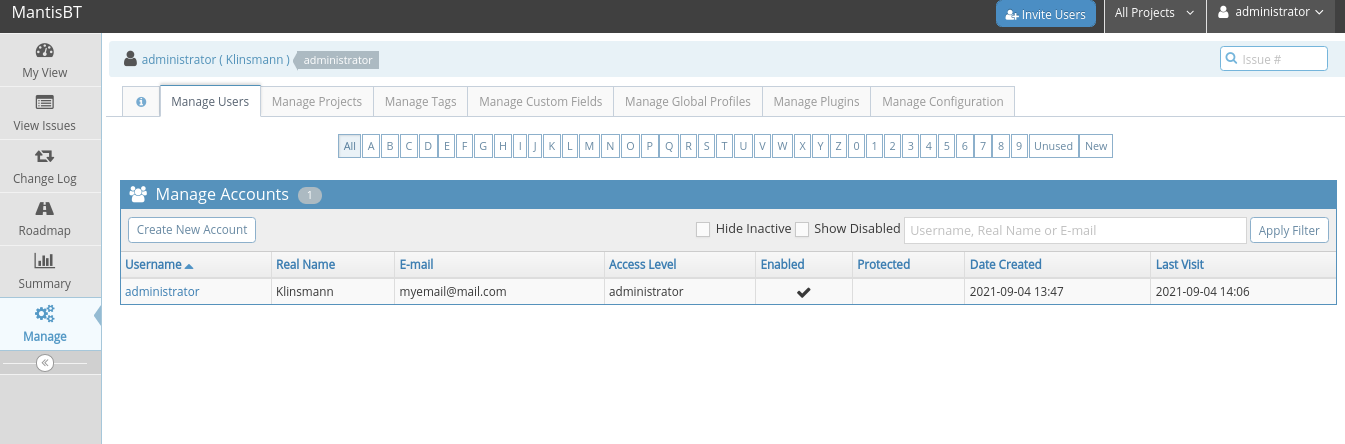The height and width of the screenshot is (444, 1345).
Task: Collapse sidebar with double-chevron icon
Action: (44, 363)
